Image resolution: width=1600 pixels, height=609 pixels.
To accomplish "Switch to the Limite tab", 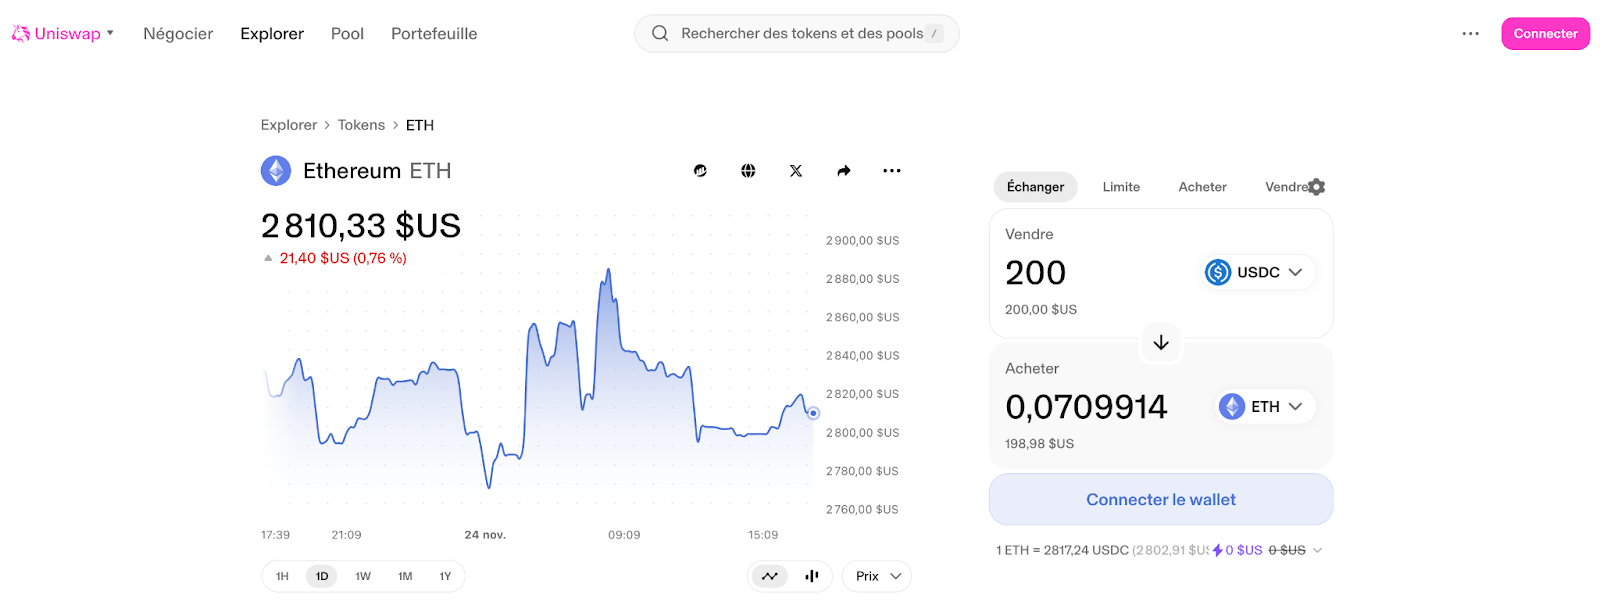I will (x=1121, y=187).
